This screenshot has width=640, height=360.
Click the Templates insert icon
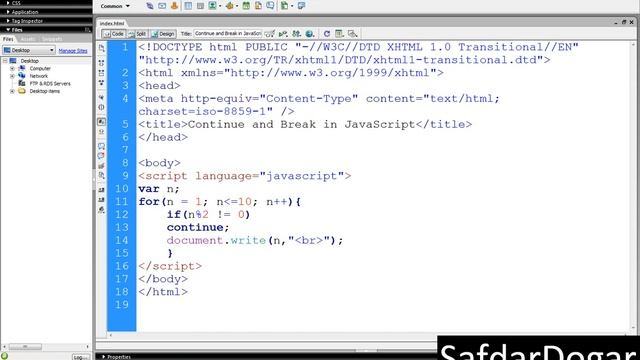point(284,6)
